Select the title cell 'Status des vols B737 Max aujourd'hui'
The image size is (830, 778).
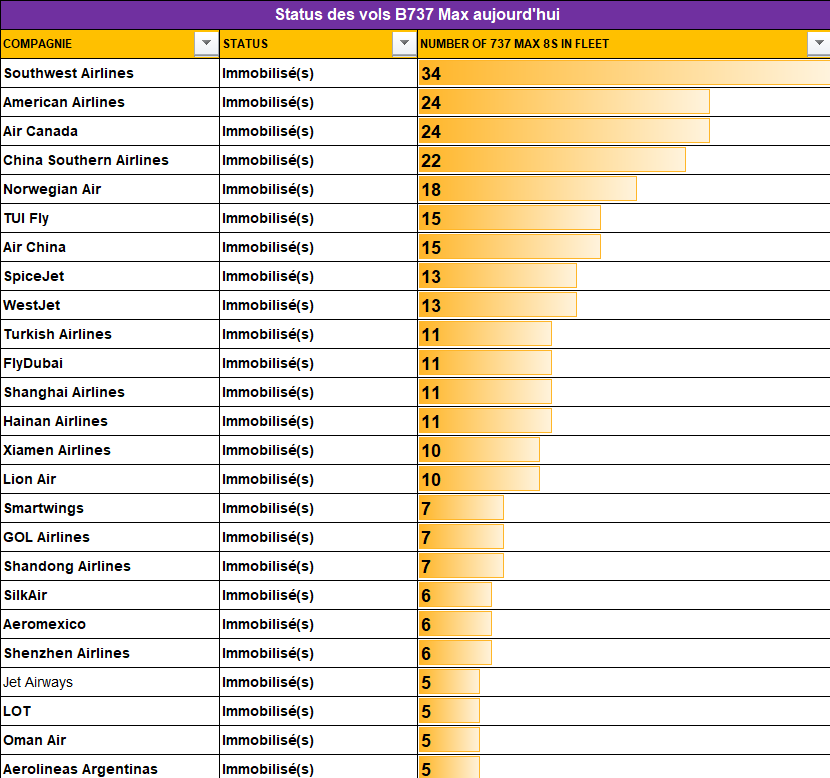pos(417,14)
